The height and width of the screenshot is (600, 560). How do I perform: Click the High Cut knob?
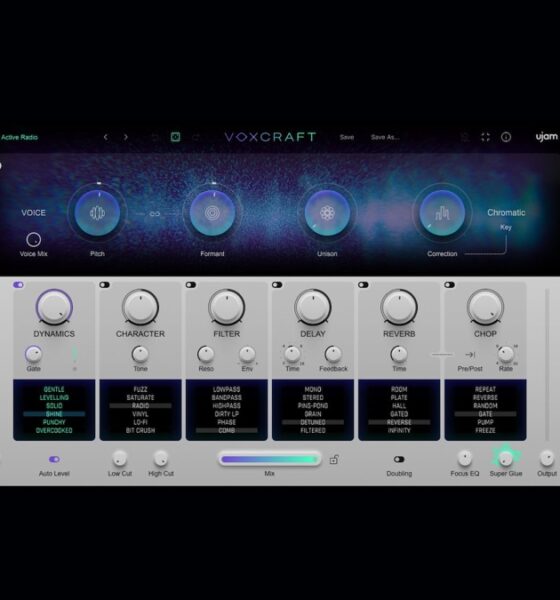(161, 458)
